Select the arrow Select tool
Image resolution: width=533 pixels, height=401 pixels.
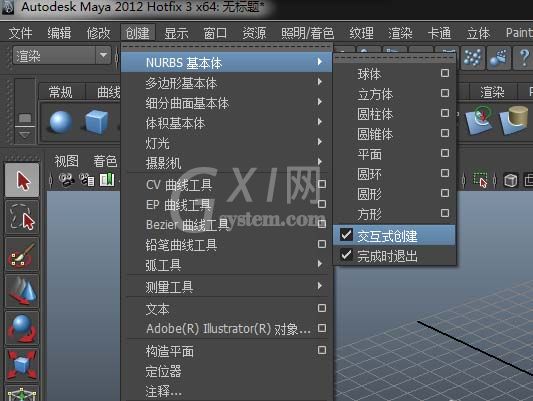click(22, 180)
